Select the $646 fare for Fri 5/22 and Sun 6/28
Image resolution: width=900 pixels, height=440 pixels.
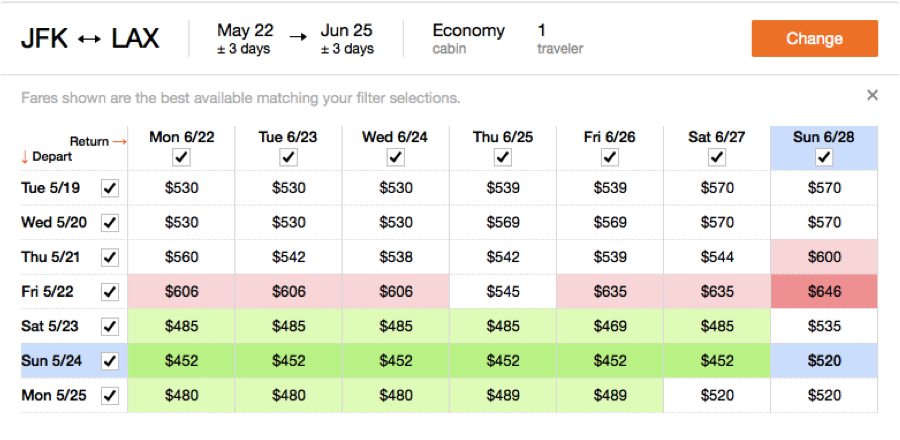point(824,292)
